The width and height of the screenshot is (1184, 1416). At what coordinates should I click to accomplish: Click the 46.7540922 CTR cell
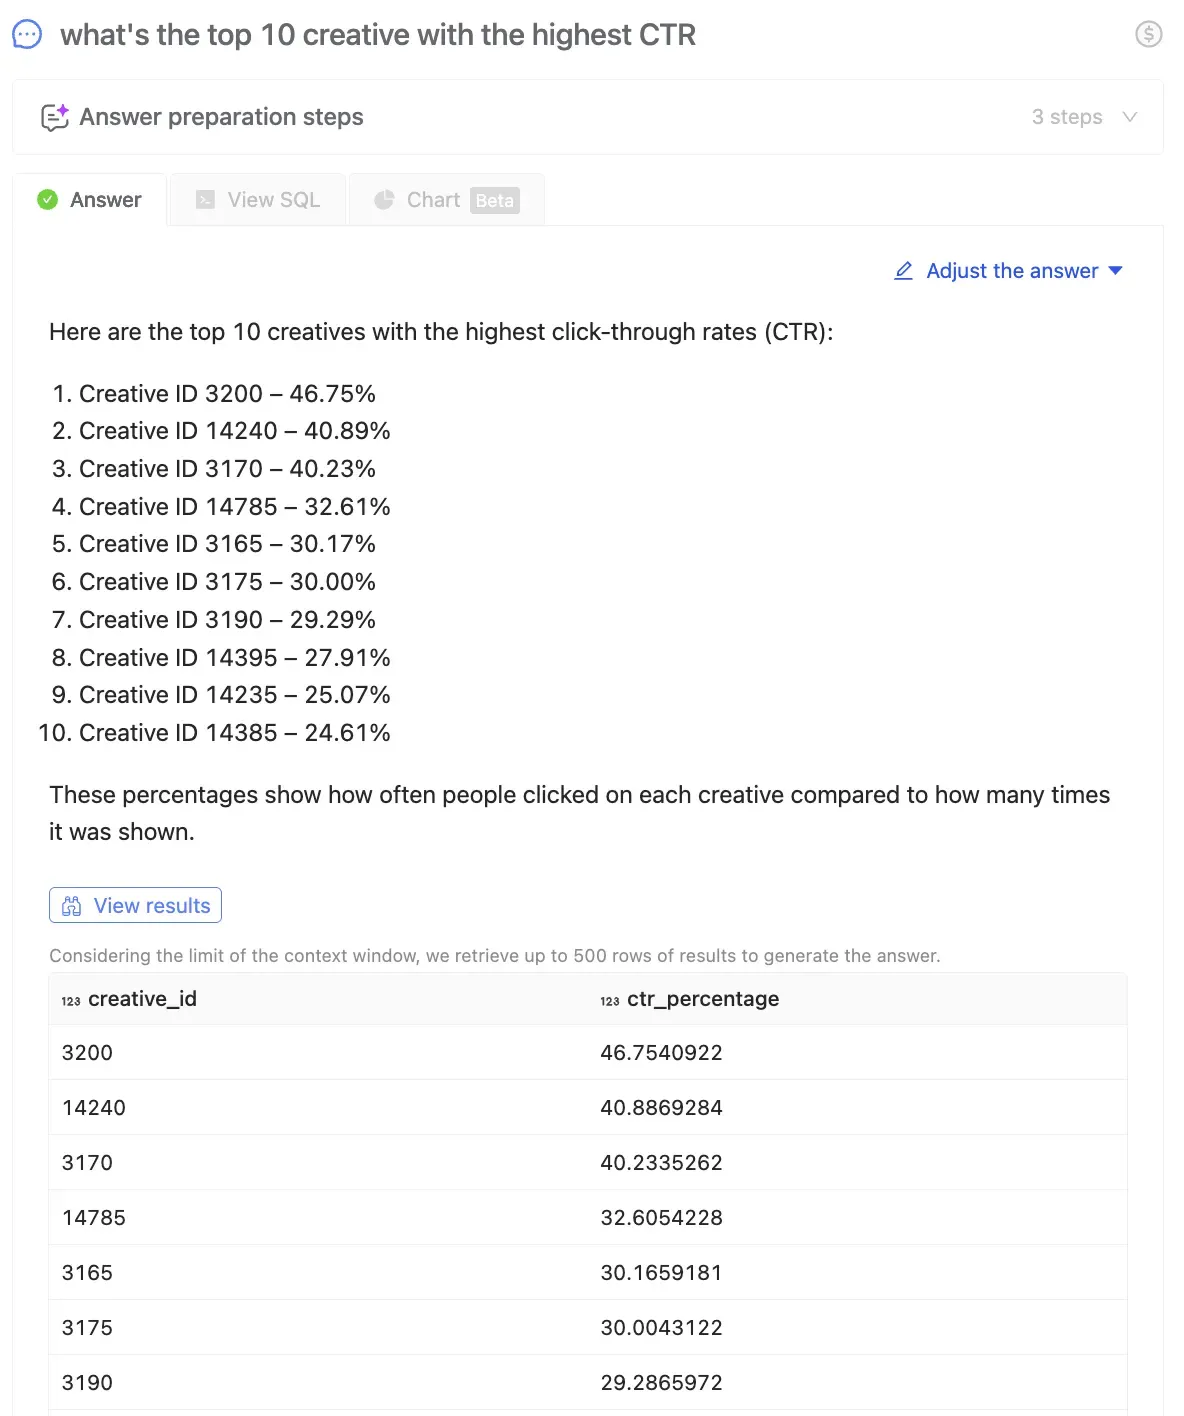coord(661,1053)
